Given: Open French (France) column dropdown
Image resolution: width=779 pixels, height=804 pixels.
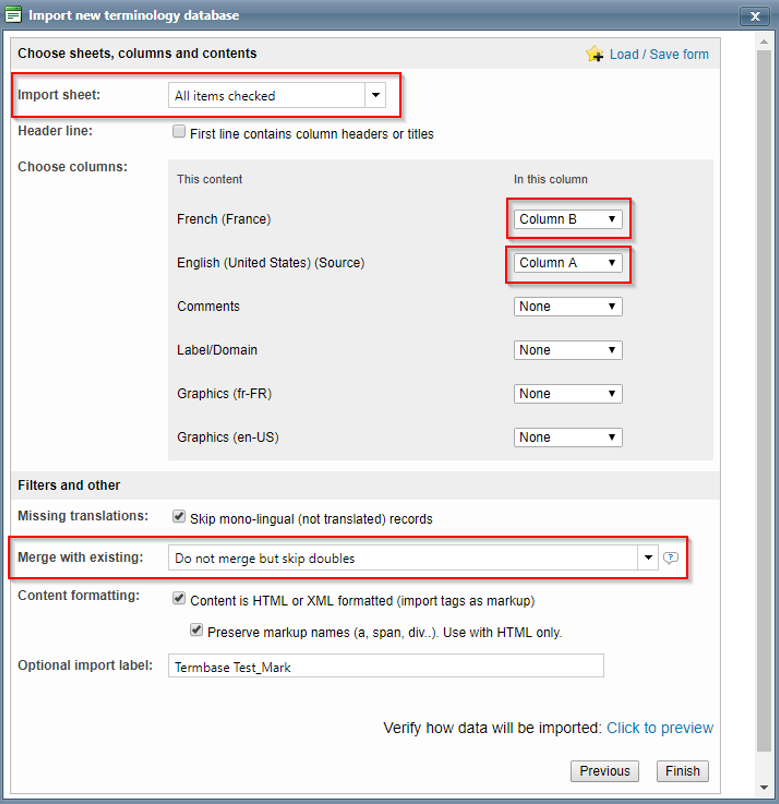Looking at the screenshot, I should coord(567,219).
